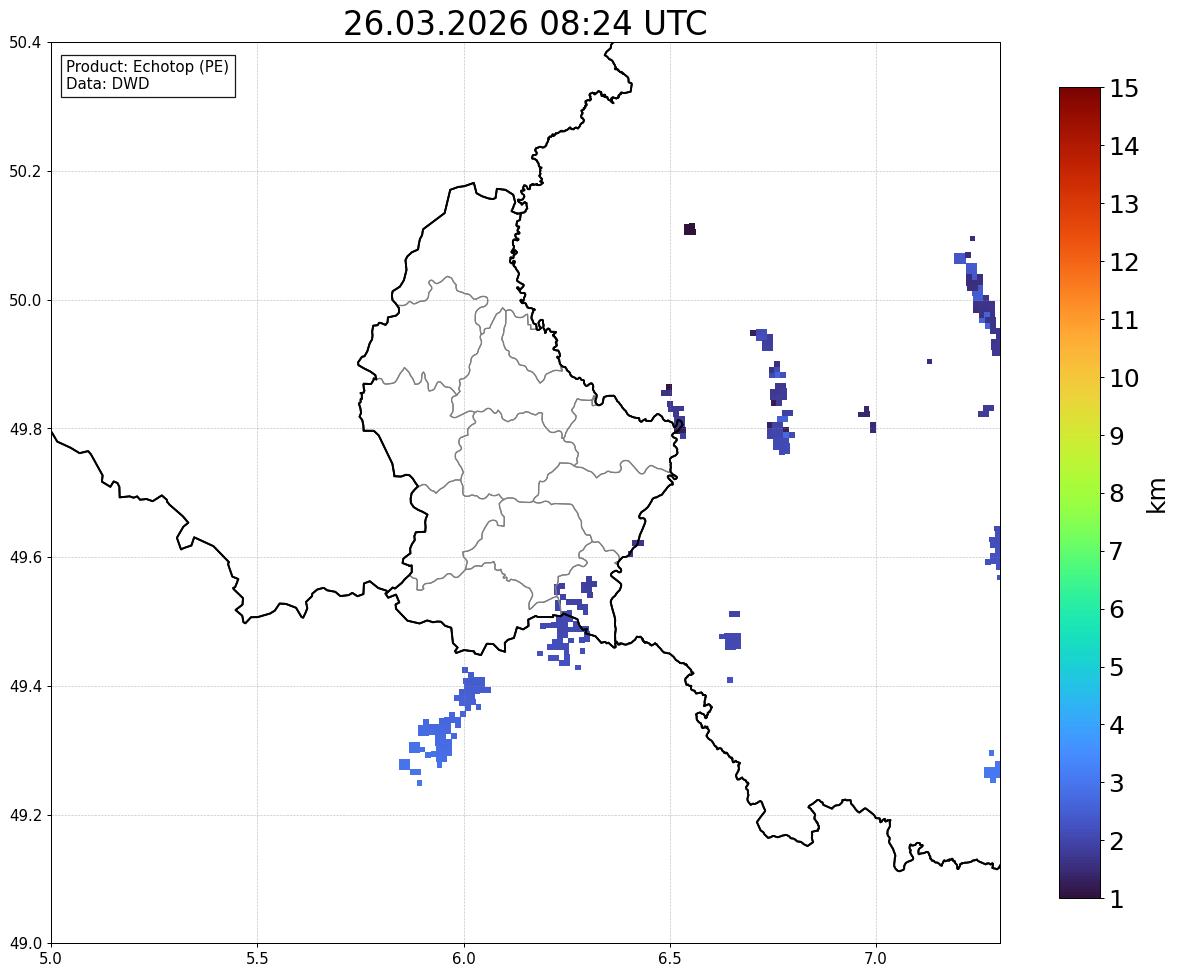
Task: Click the colorbar unit label 'km'
Action: coord(1157,495)
